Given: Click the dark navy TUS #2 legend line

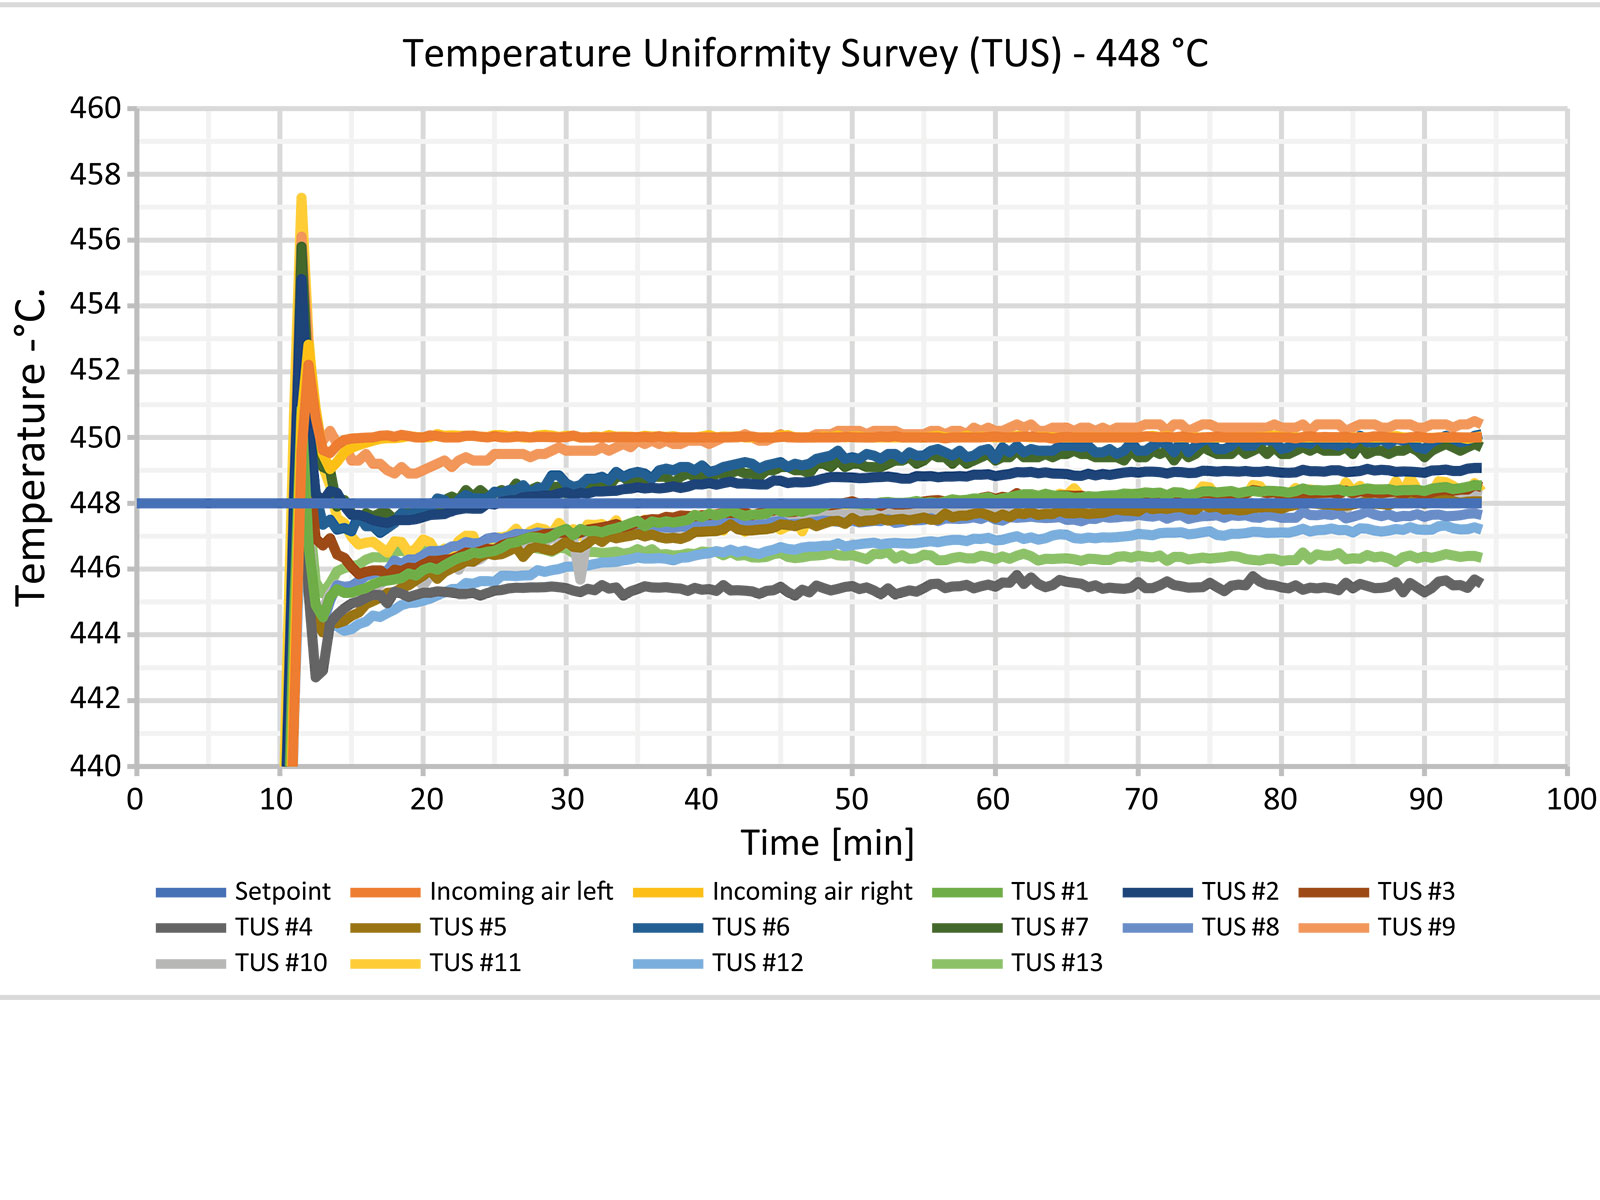Looking at the screenshot, I should [1158, 892].
